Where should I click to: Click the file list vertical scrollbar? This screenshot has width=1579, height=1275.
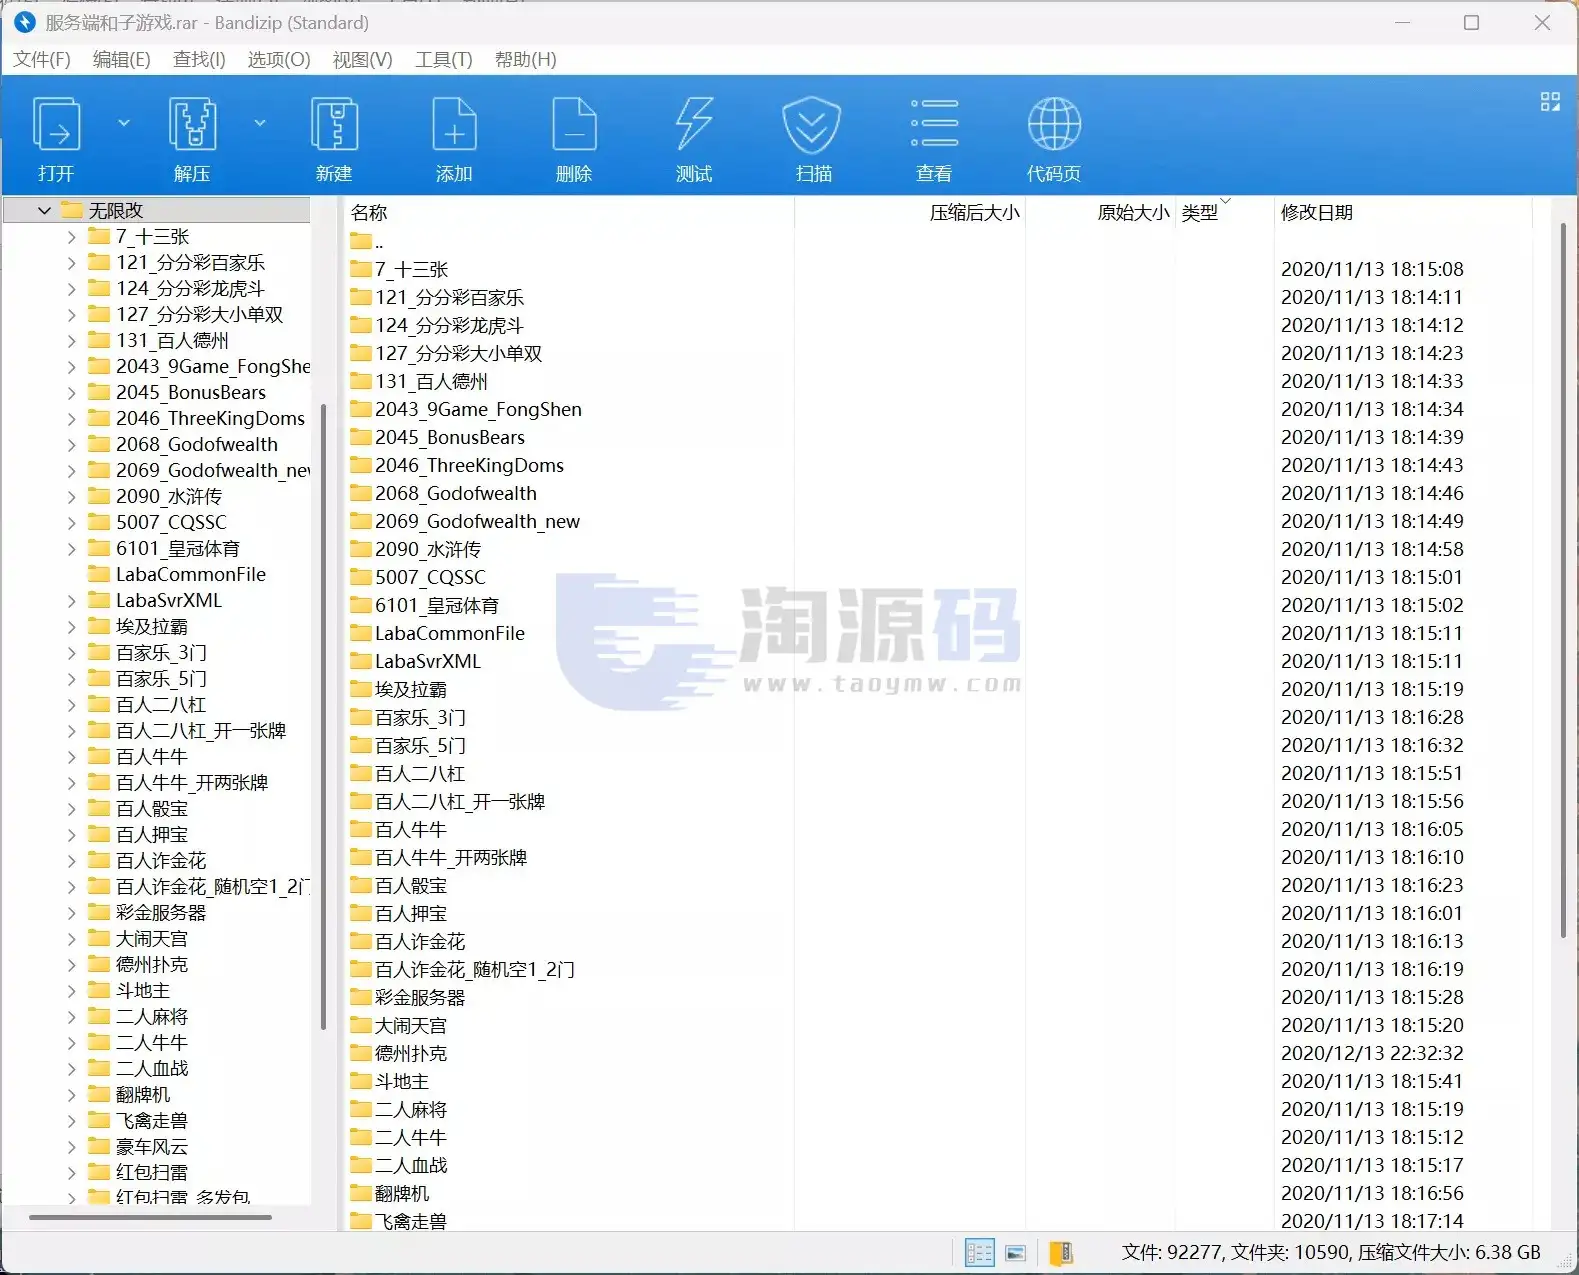(x=1563, y=580)
